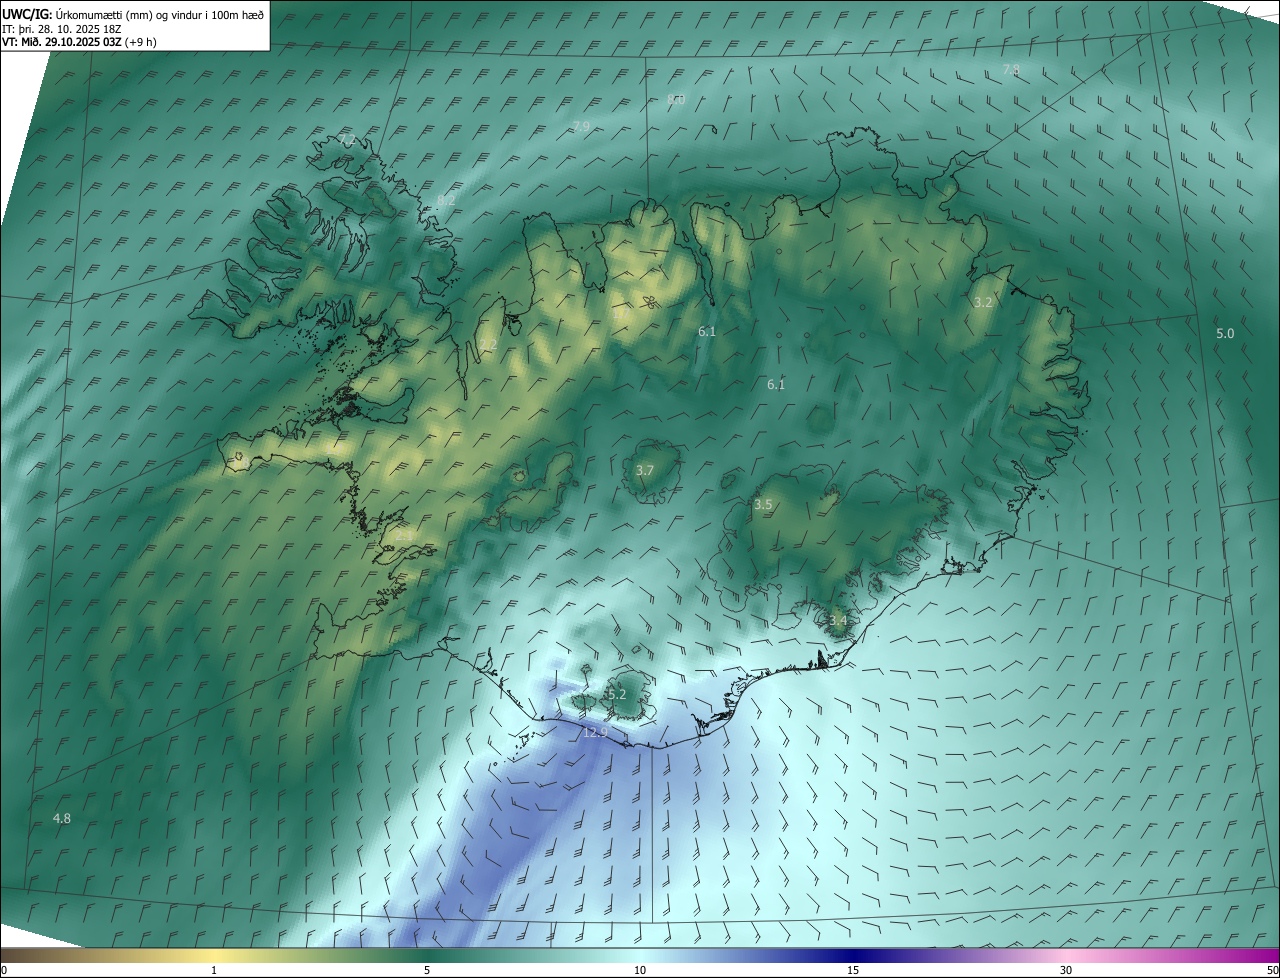Click the 2.1 value label on the map
The image size is (1280, 978).
[x=403, y=535]
